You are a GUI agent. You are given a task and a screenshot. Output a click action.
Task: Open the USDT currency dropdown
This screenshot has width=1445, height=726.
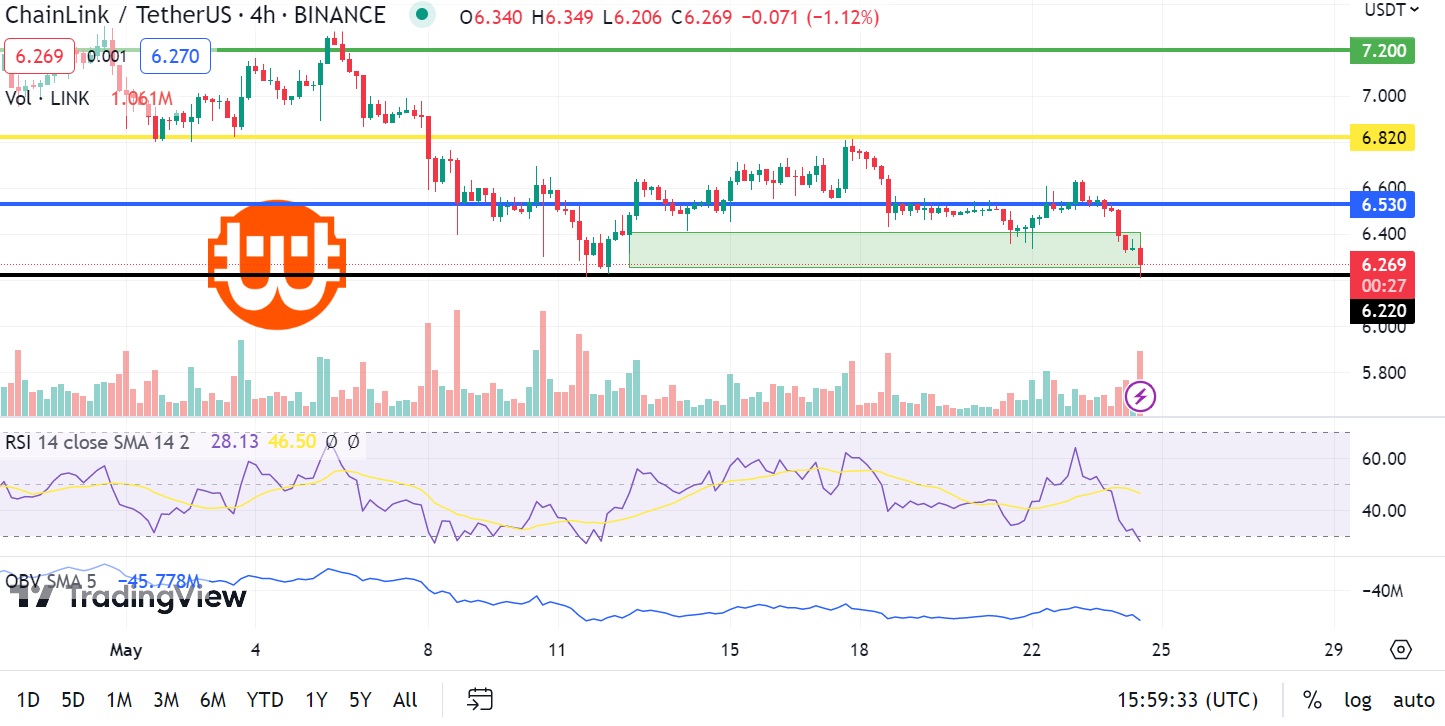pyautogui.click(x=1391, y=10)
